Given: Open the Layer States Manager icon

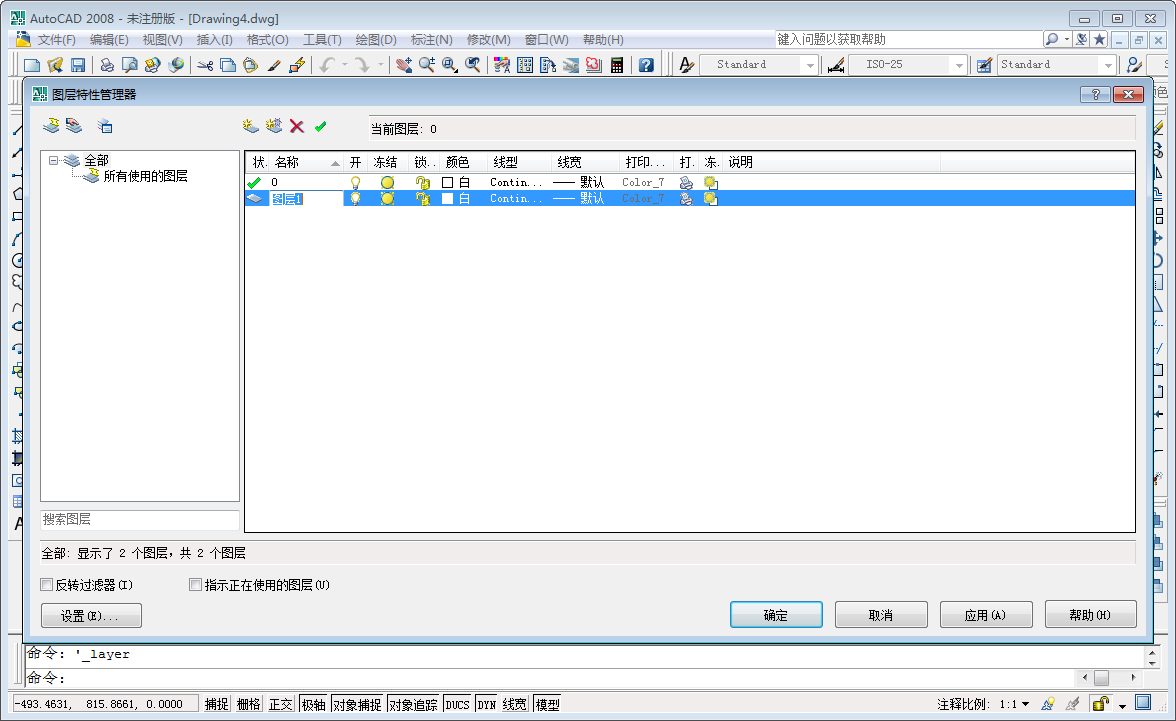Looking at the screenshot, I should coord(103,126).
